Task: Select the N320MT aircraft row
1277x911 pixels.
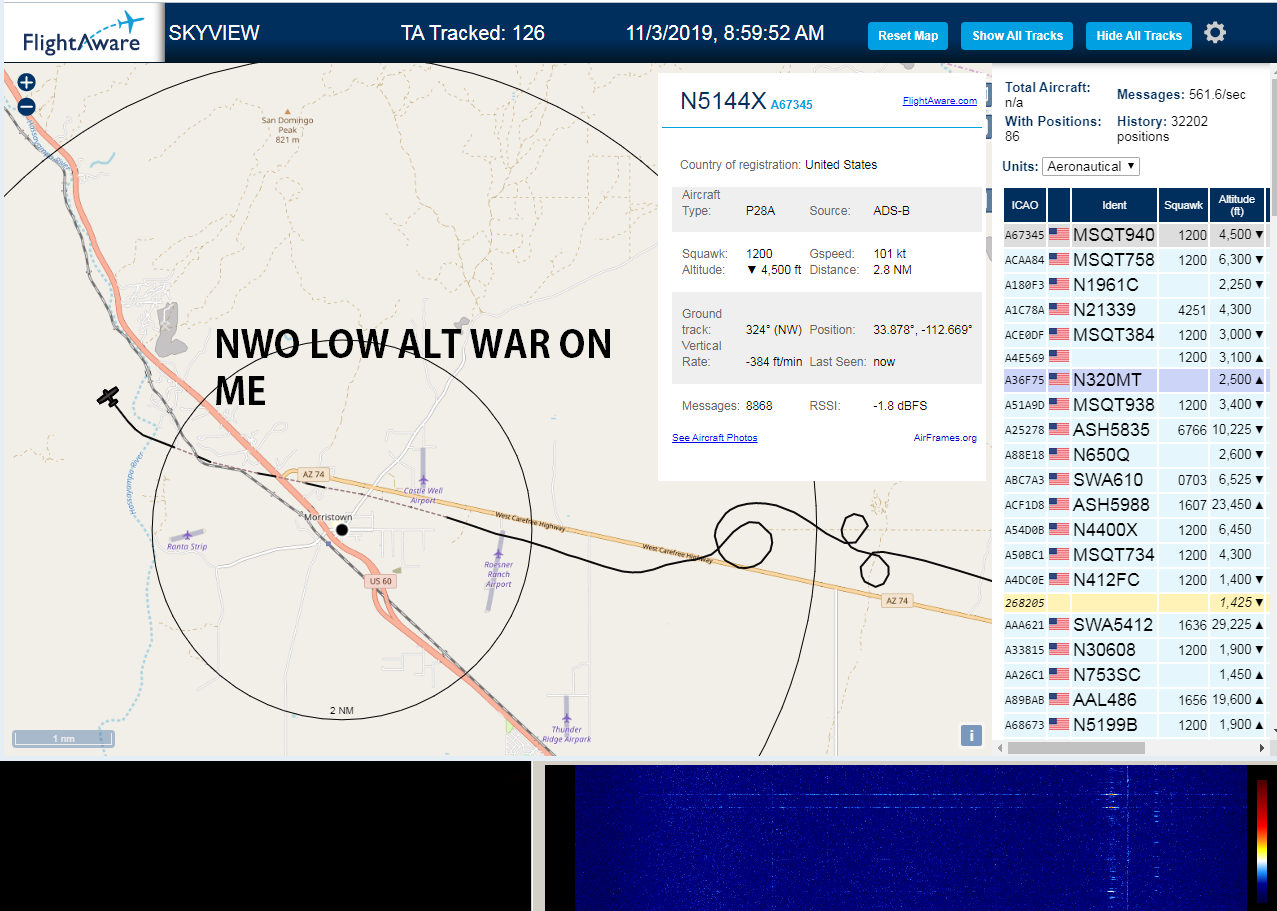Action: pyautogui.click(x=1135, y=380)
